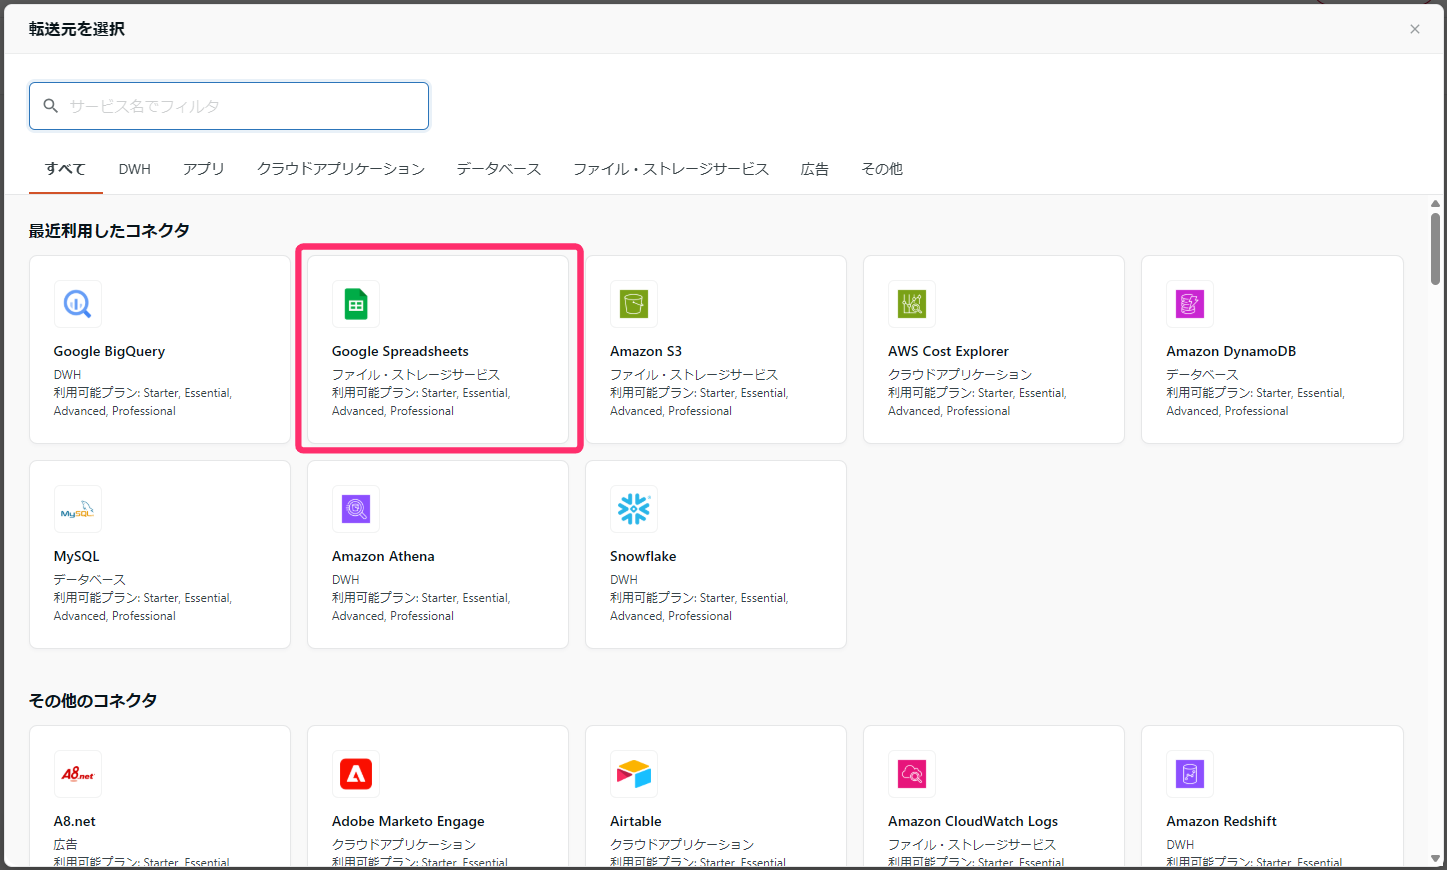Select the Amazon Redshift icon
The height and width of the screenshot is (870, 1447).
point(1190,774)
